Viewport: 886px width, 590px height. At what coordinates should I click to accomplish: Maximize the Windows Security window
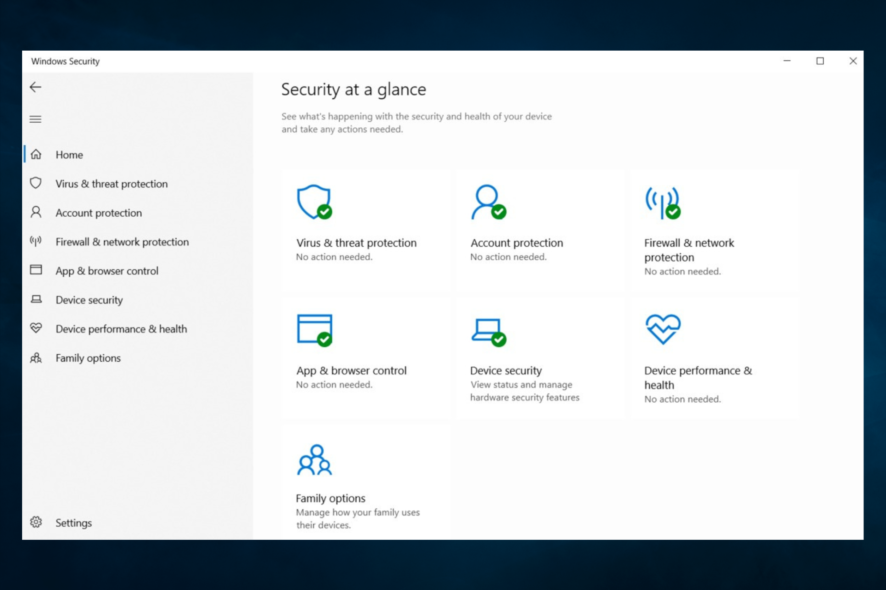820,61
